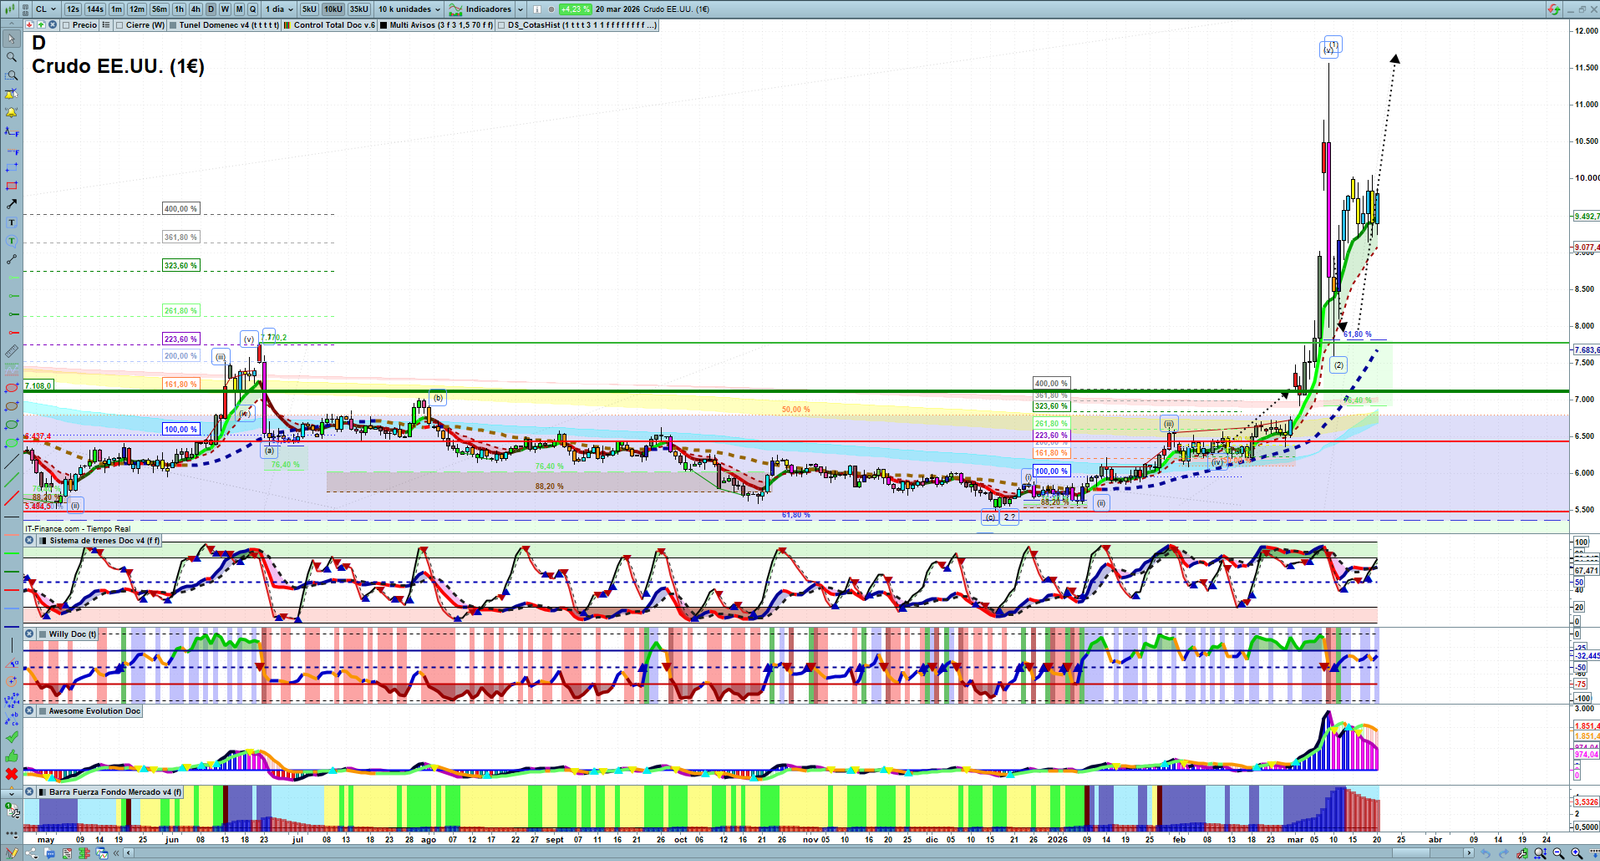Pick the arrow drawing tool
The image size is (1600, 861).
[x=11, y=204]
